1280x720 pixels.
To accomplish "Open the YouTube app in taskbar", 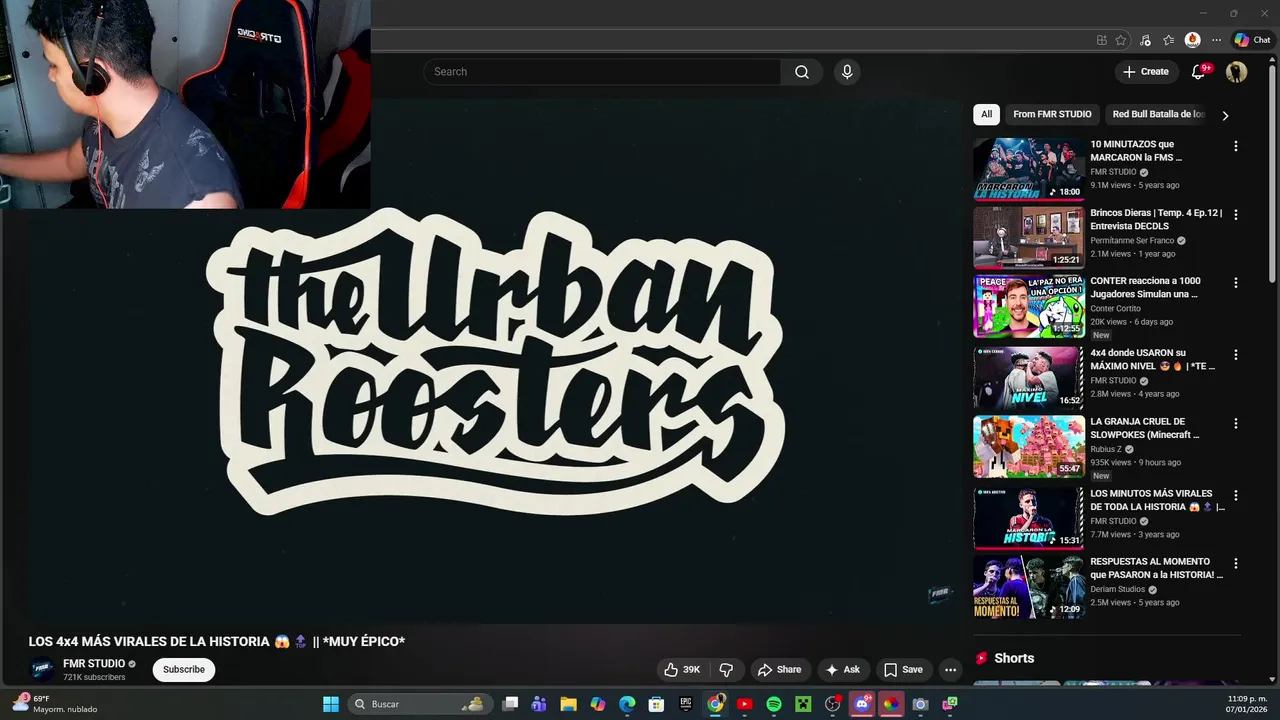I will click(744, 704).
